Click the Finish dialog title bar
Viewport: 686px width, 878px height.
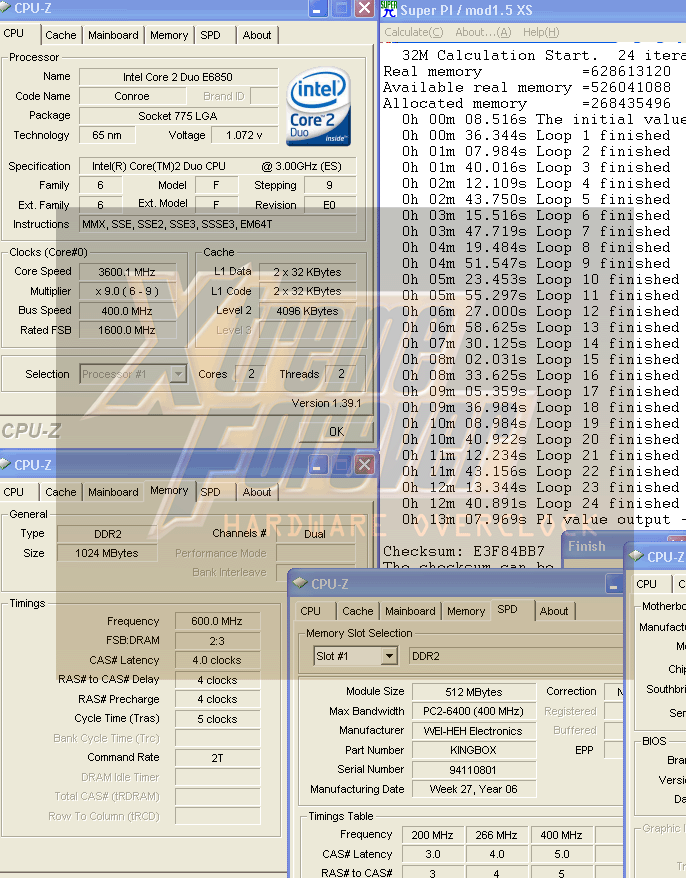tap(590, 546)
